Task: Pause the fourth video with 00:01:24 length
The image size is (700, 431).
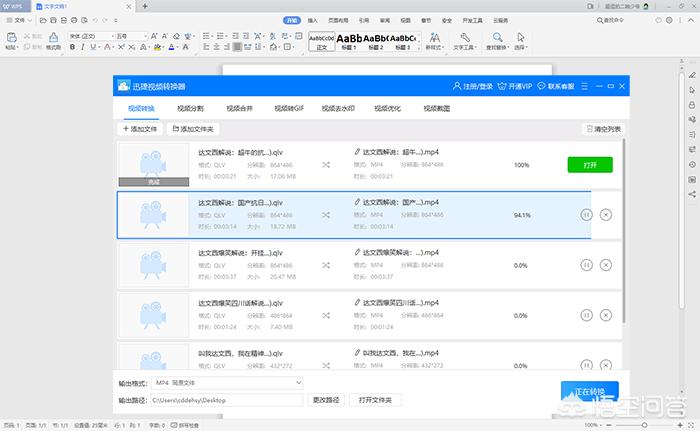Action: (586, 315)
